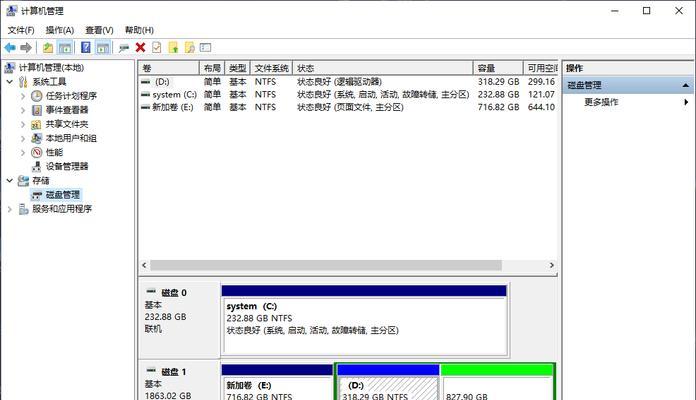The height and width of the screenshot is (400, 696).
Task: Click the 318.29 GB capacity cell
Action: tap(498, 82)
